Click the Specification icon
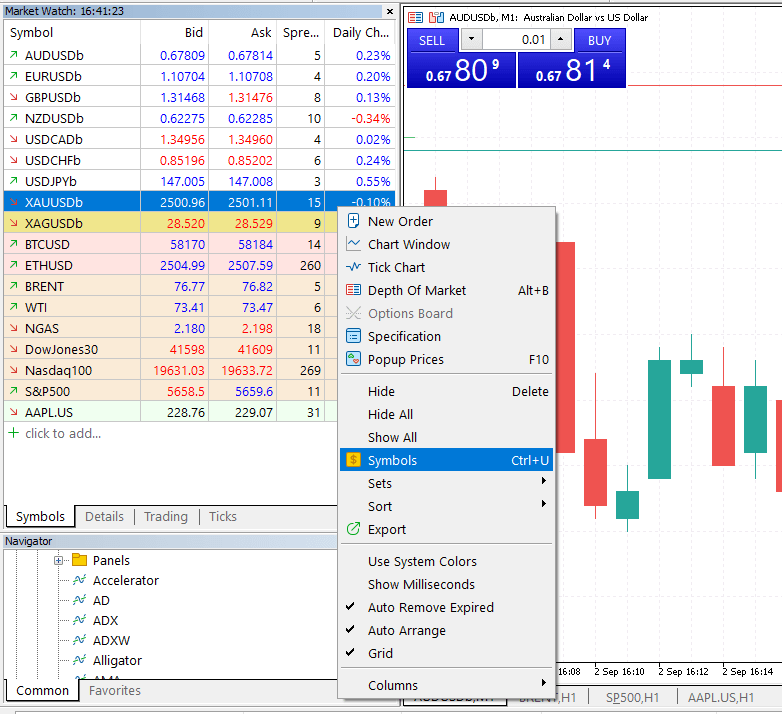The image size is (782, 714). click(353, 336)
